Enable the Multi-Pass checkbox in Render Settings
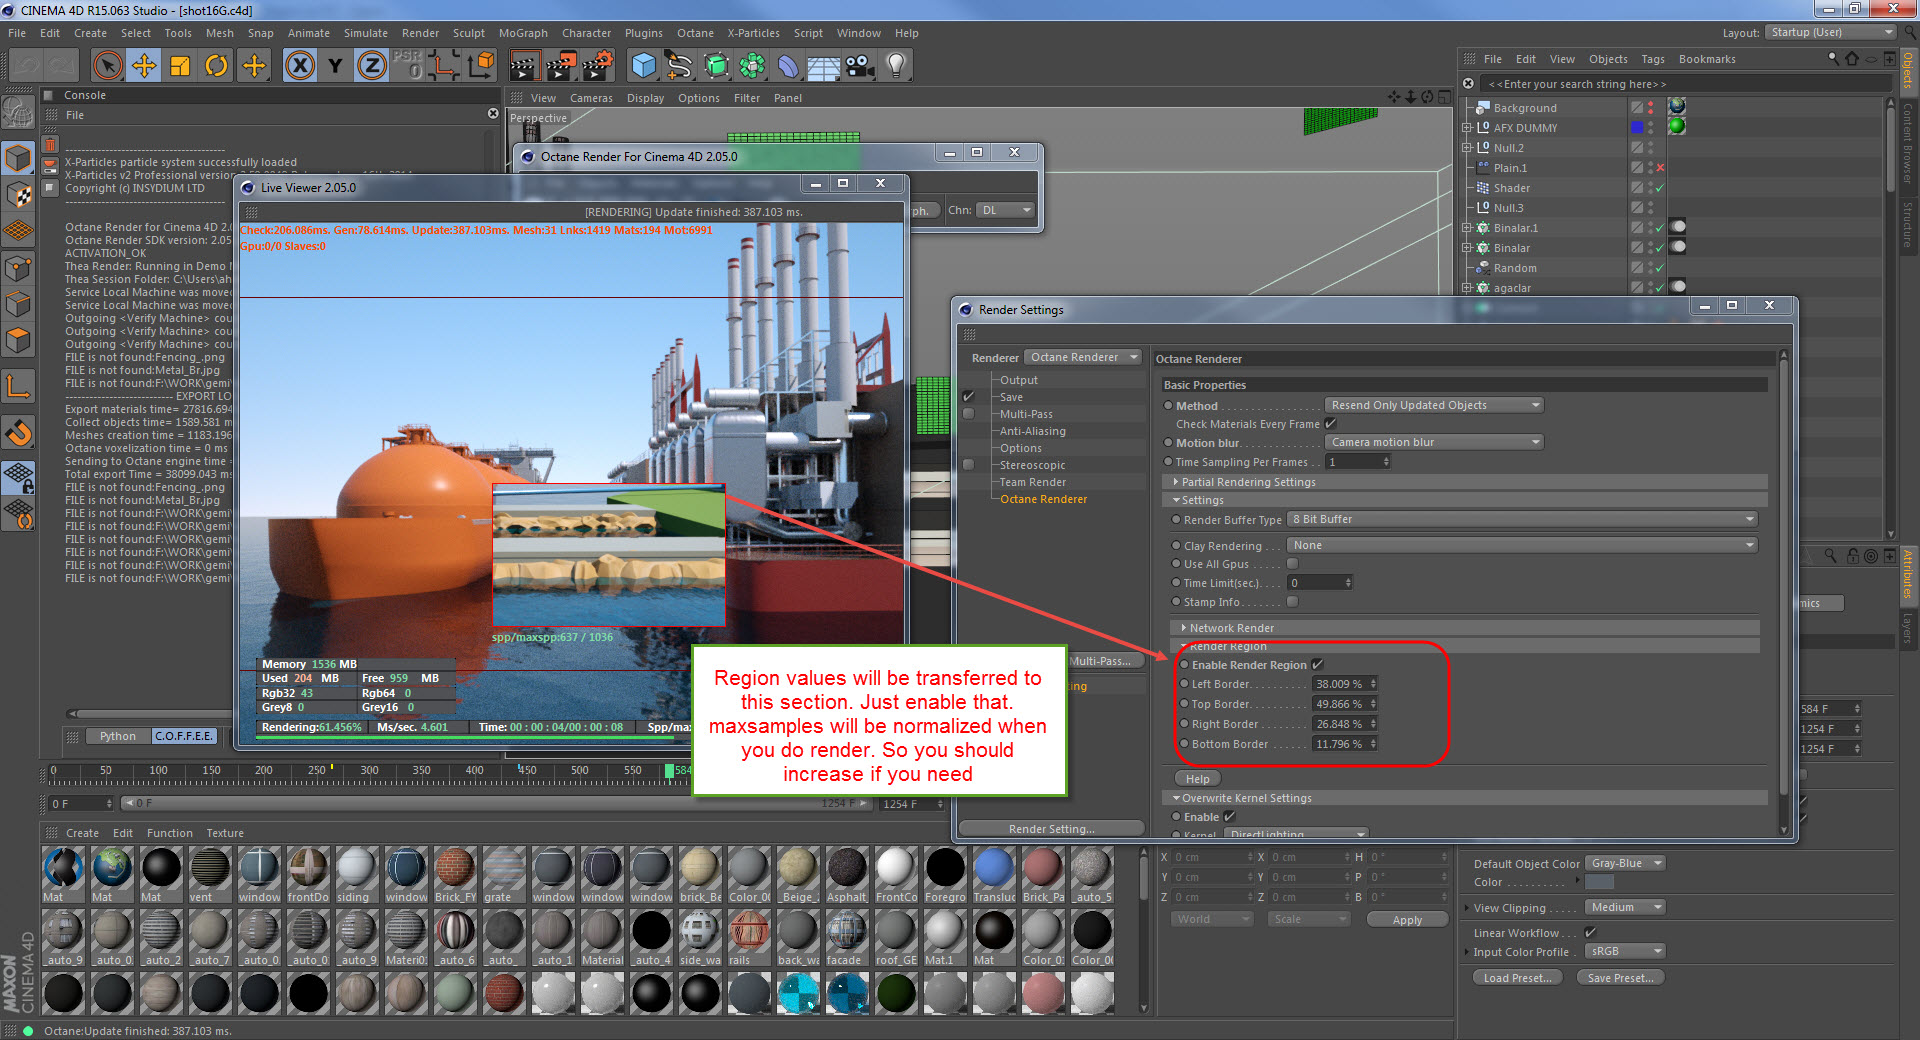This screenshot has width=1920, height=1040. coord(968,414)
